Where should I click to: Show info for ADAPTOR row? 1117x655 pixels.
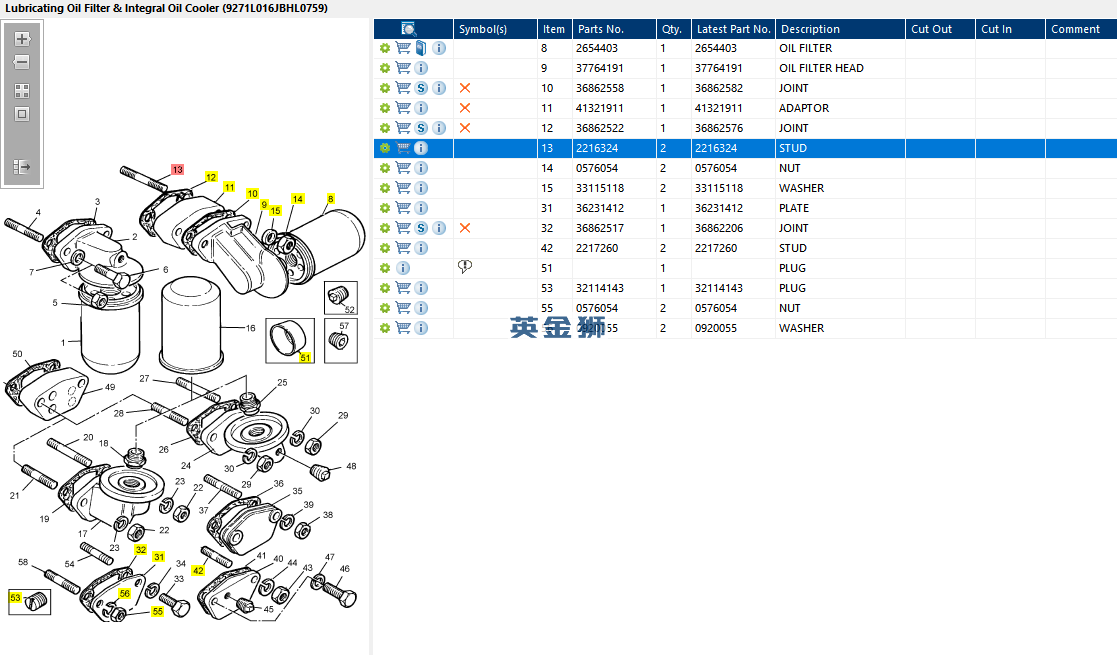421,108
